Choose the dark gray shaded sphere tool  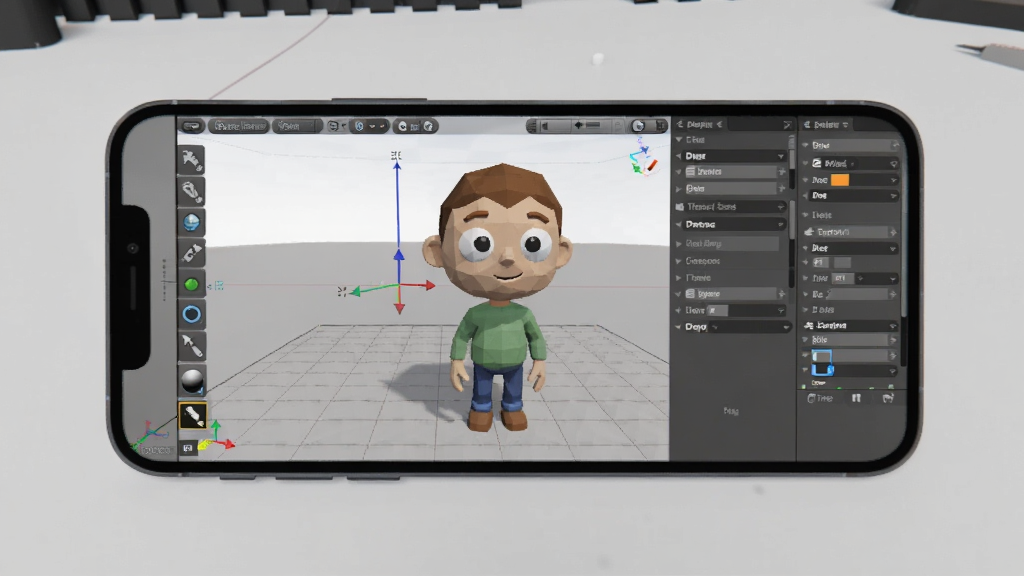pyautogui.click(x=192, y=381)
